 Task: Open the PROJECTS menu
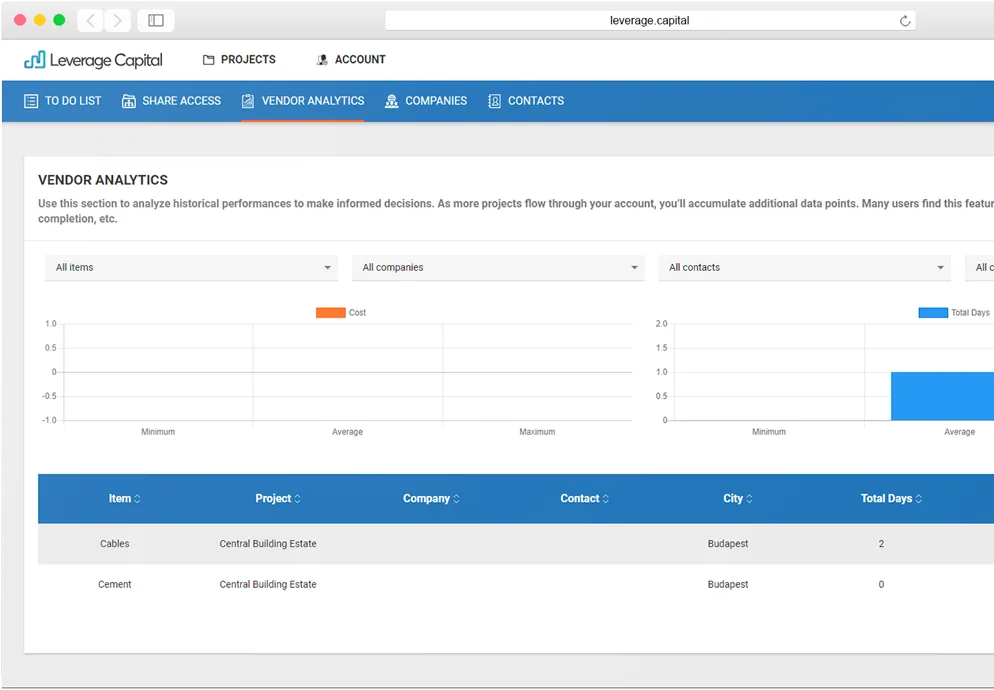coord(239,60)
